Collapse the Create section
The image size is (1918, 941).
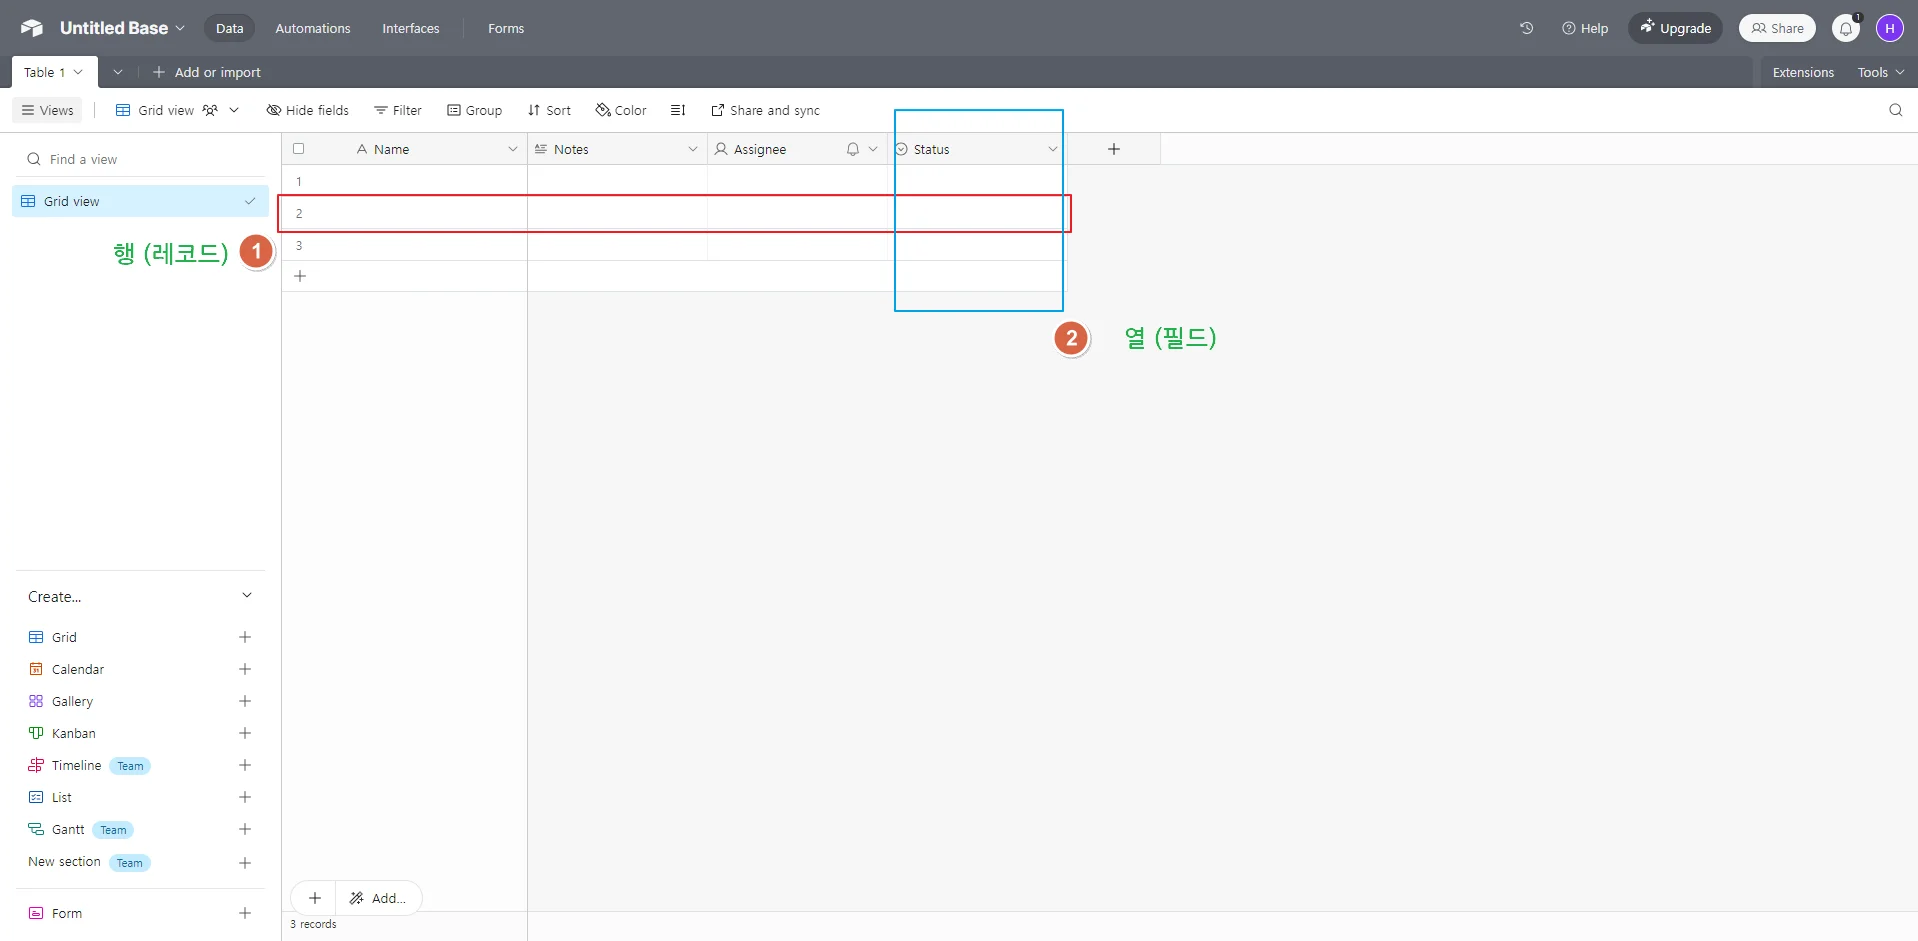pos(247,596)
